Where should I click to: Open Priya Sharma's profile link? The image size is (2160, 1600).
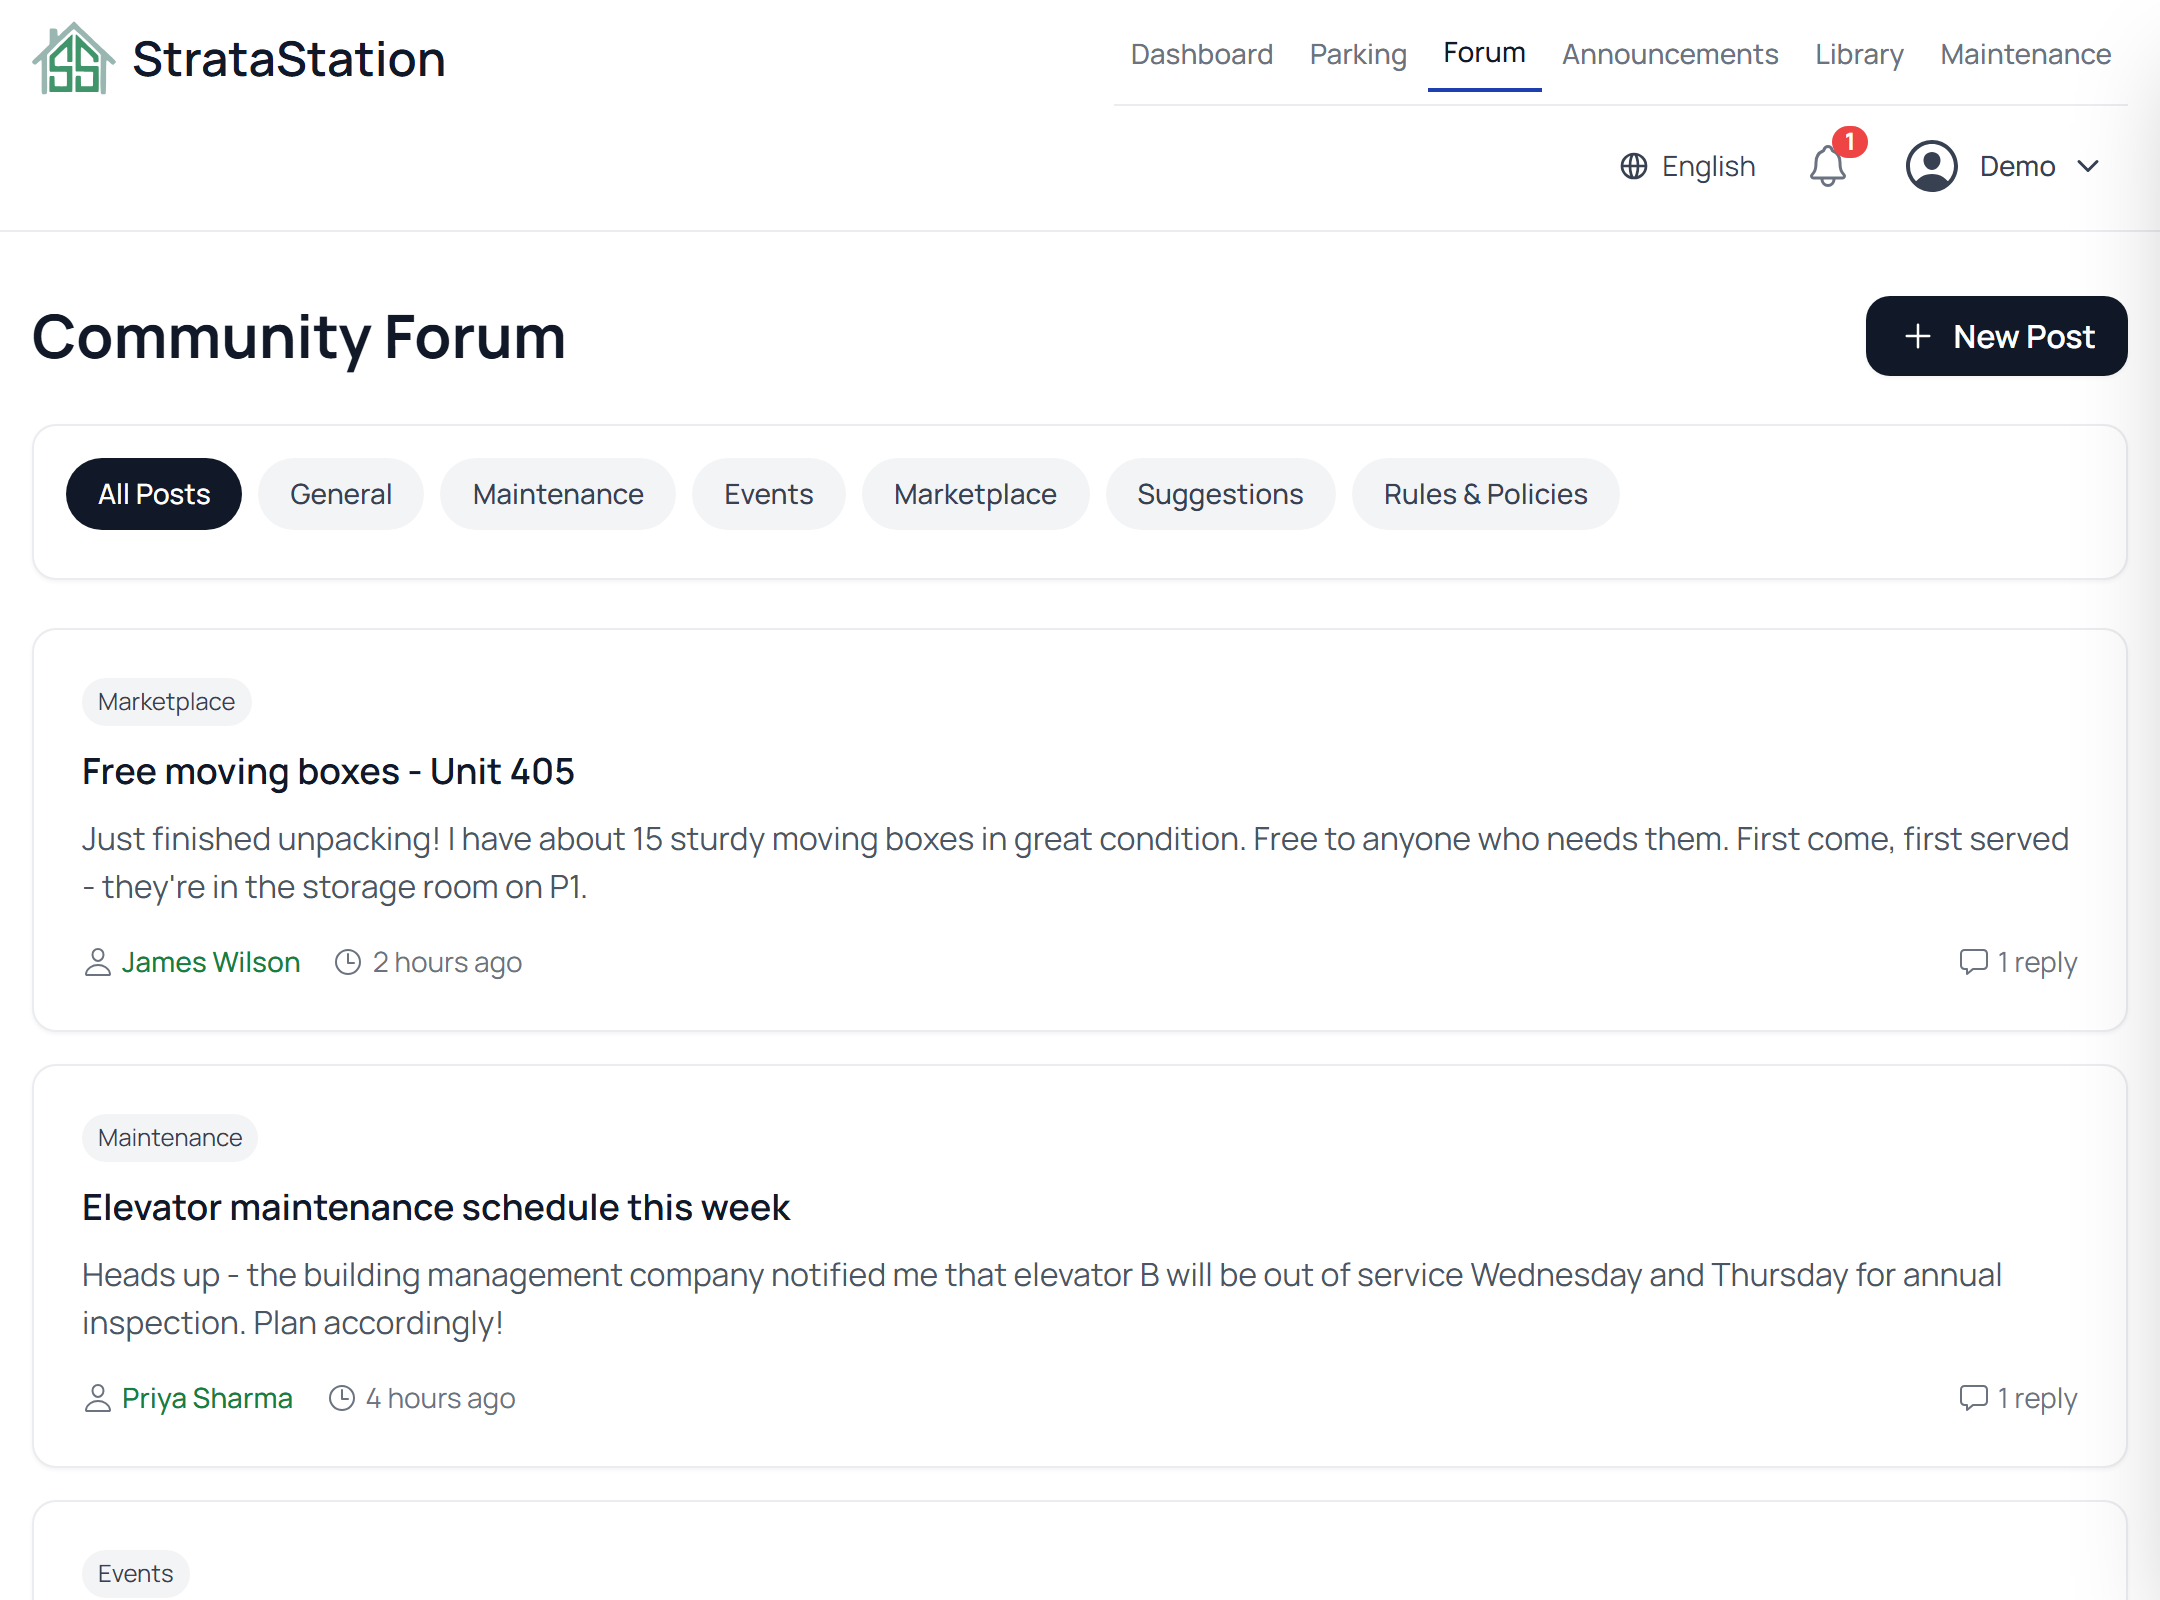pyautogui.click(x=207, y=1398)
